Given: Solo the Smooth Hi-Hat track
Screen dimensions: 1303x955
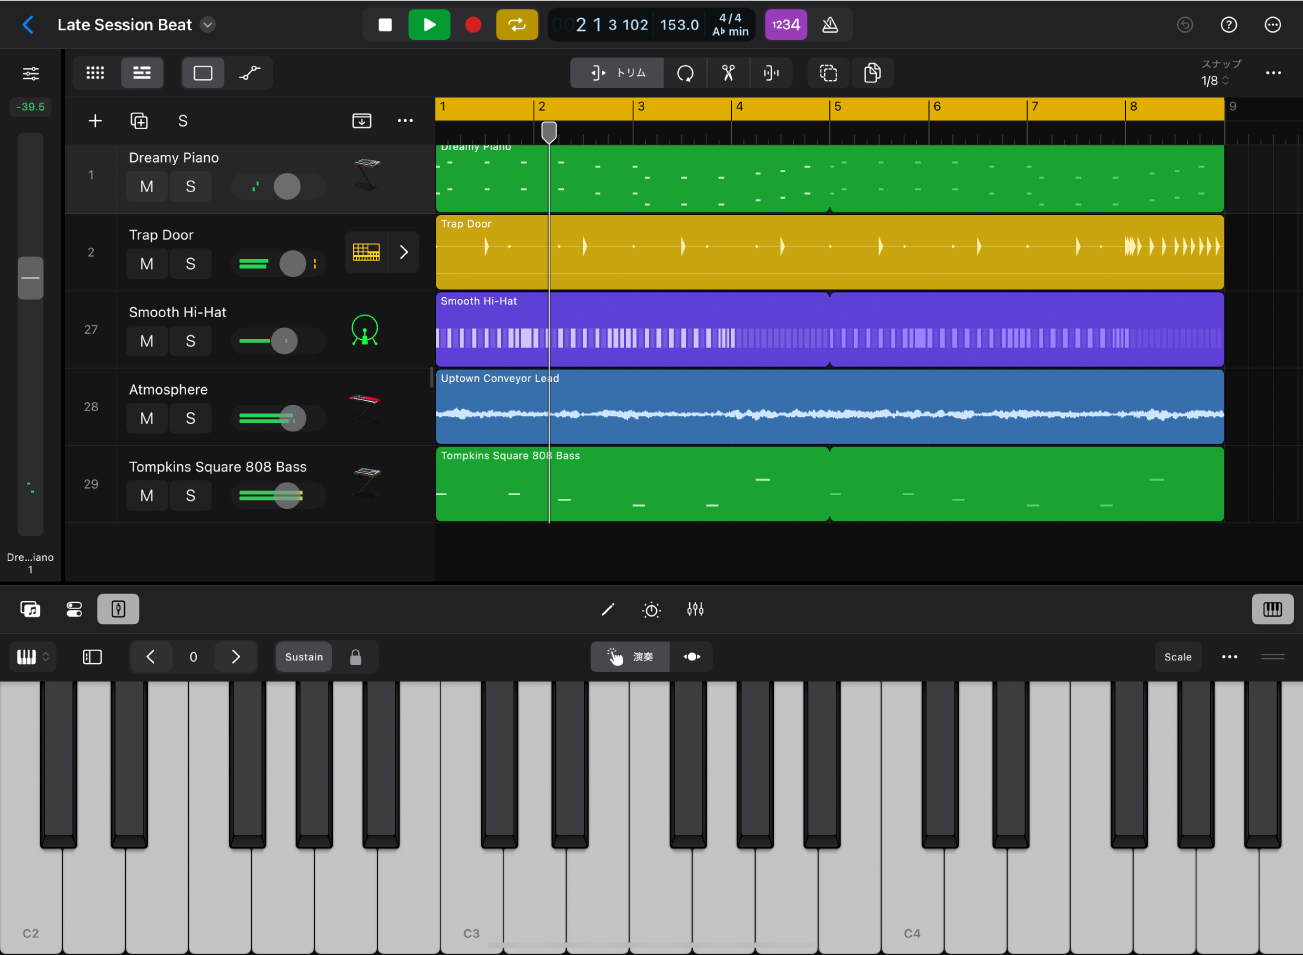Looking at the screenshot, I should point(190,341).
